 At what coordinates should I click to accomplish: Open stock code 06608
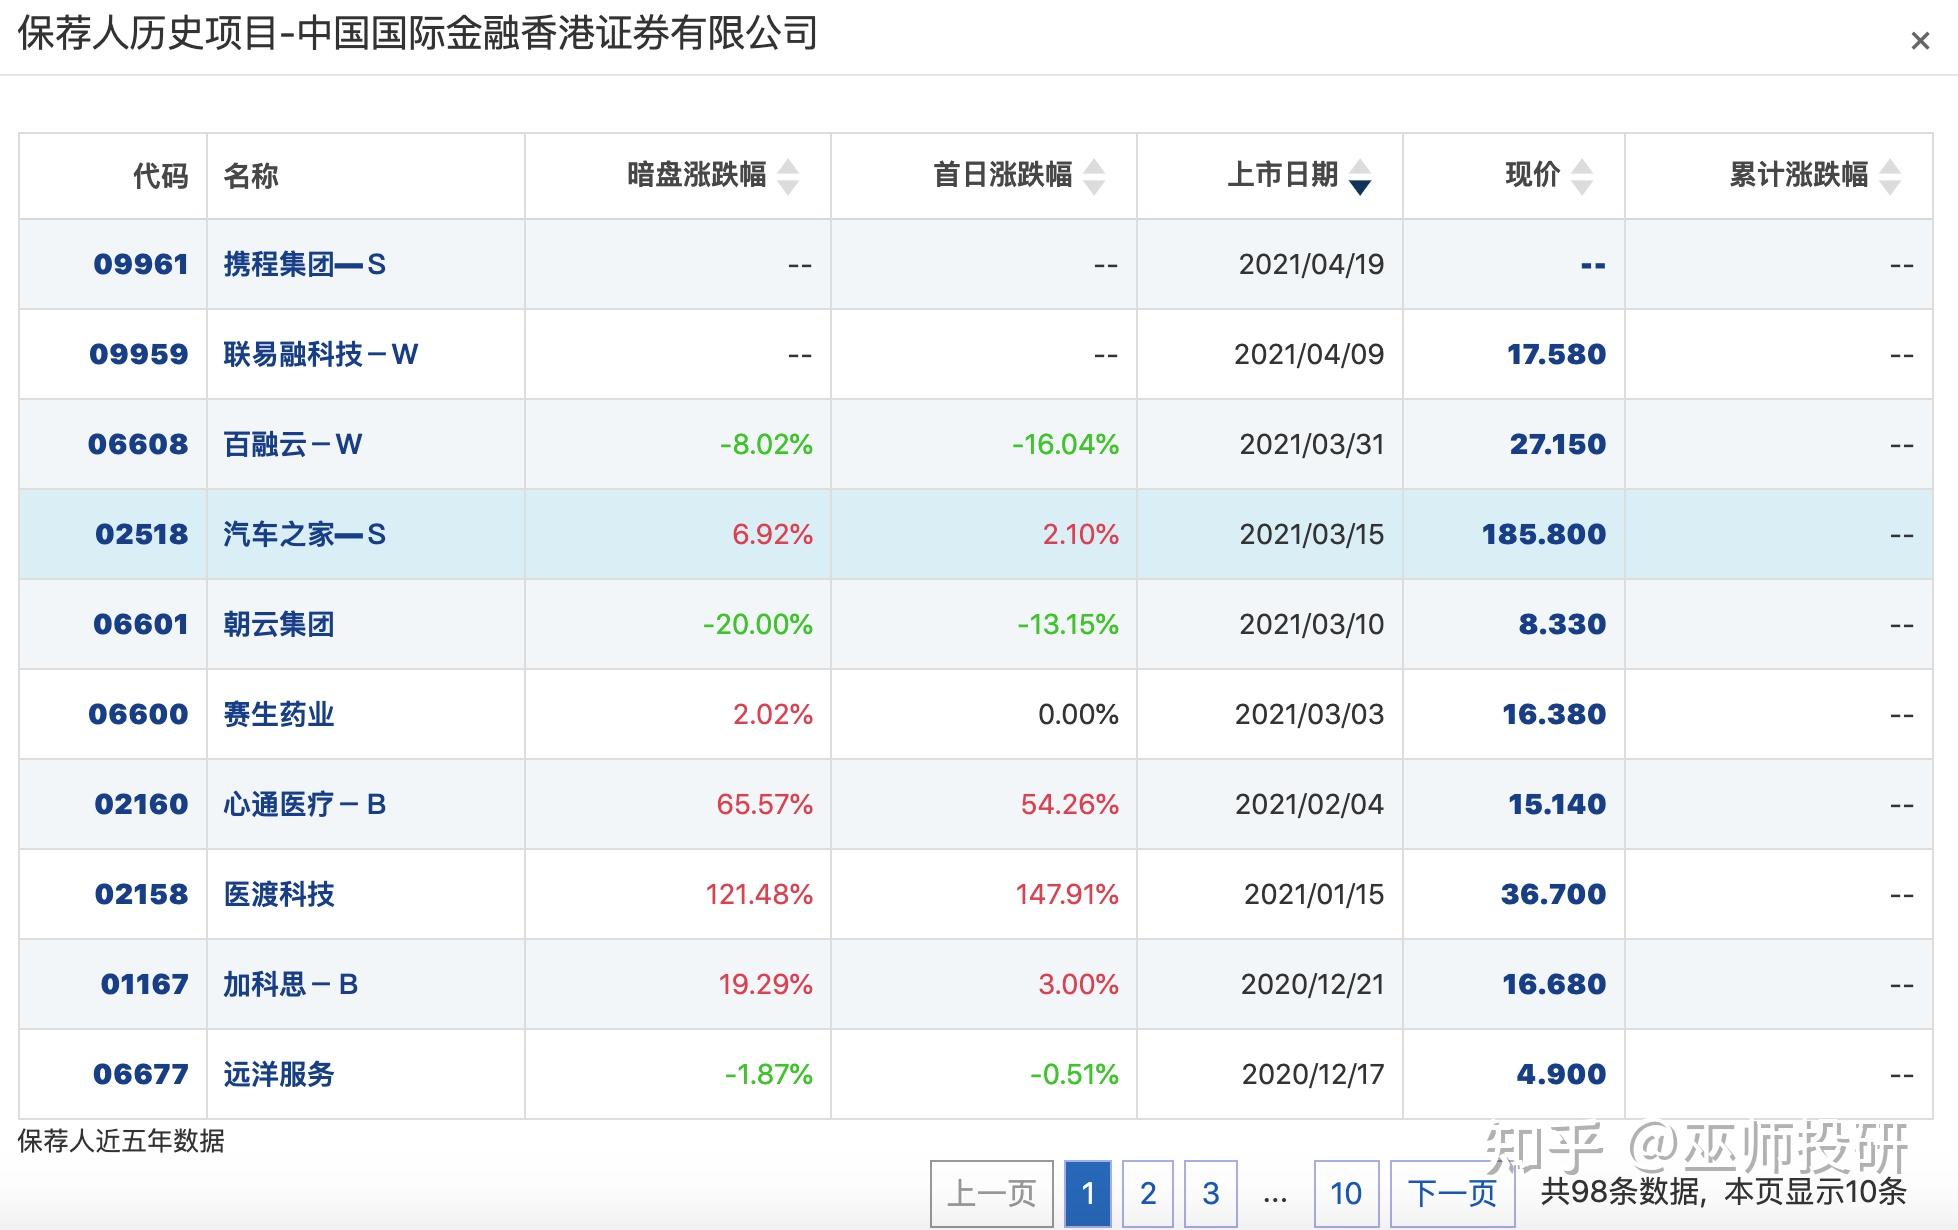pyautogui.click(x=138, y=444)
